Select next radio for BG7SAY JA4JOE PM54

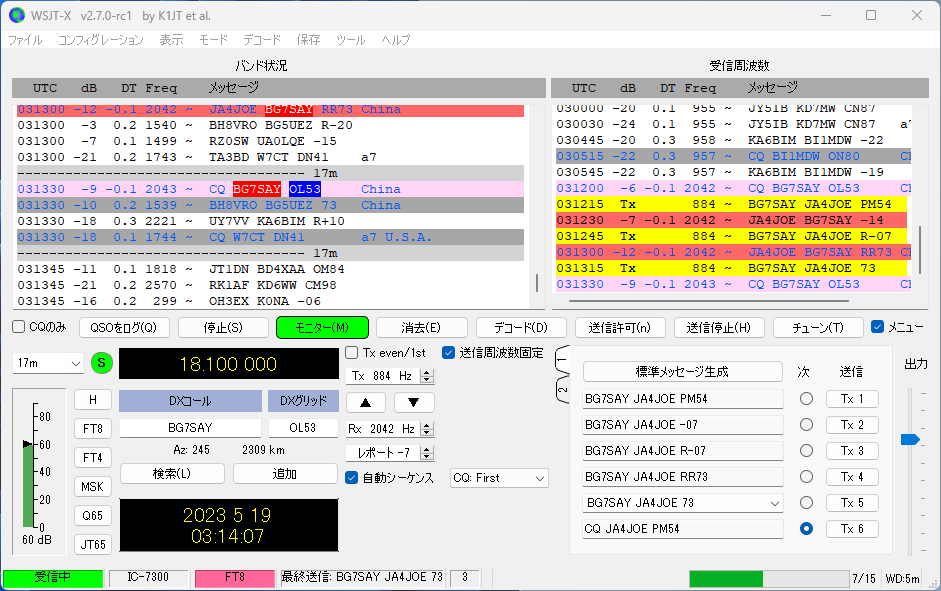click(x=806, y=398)
